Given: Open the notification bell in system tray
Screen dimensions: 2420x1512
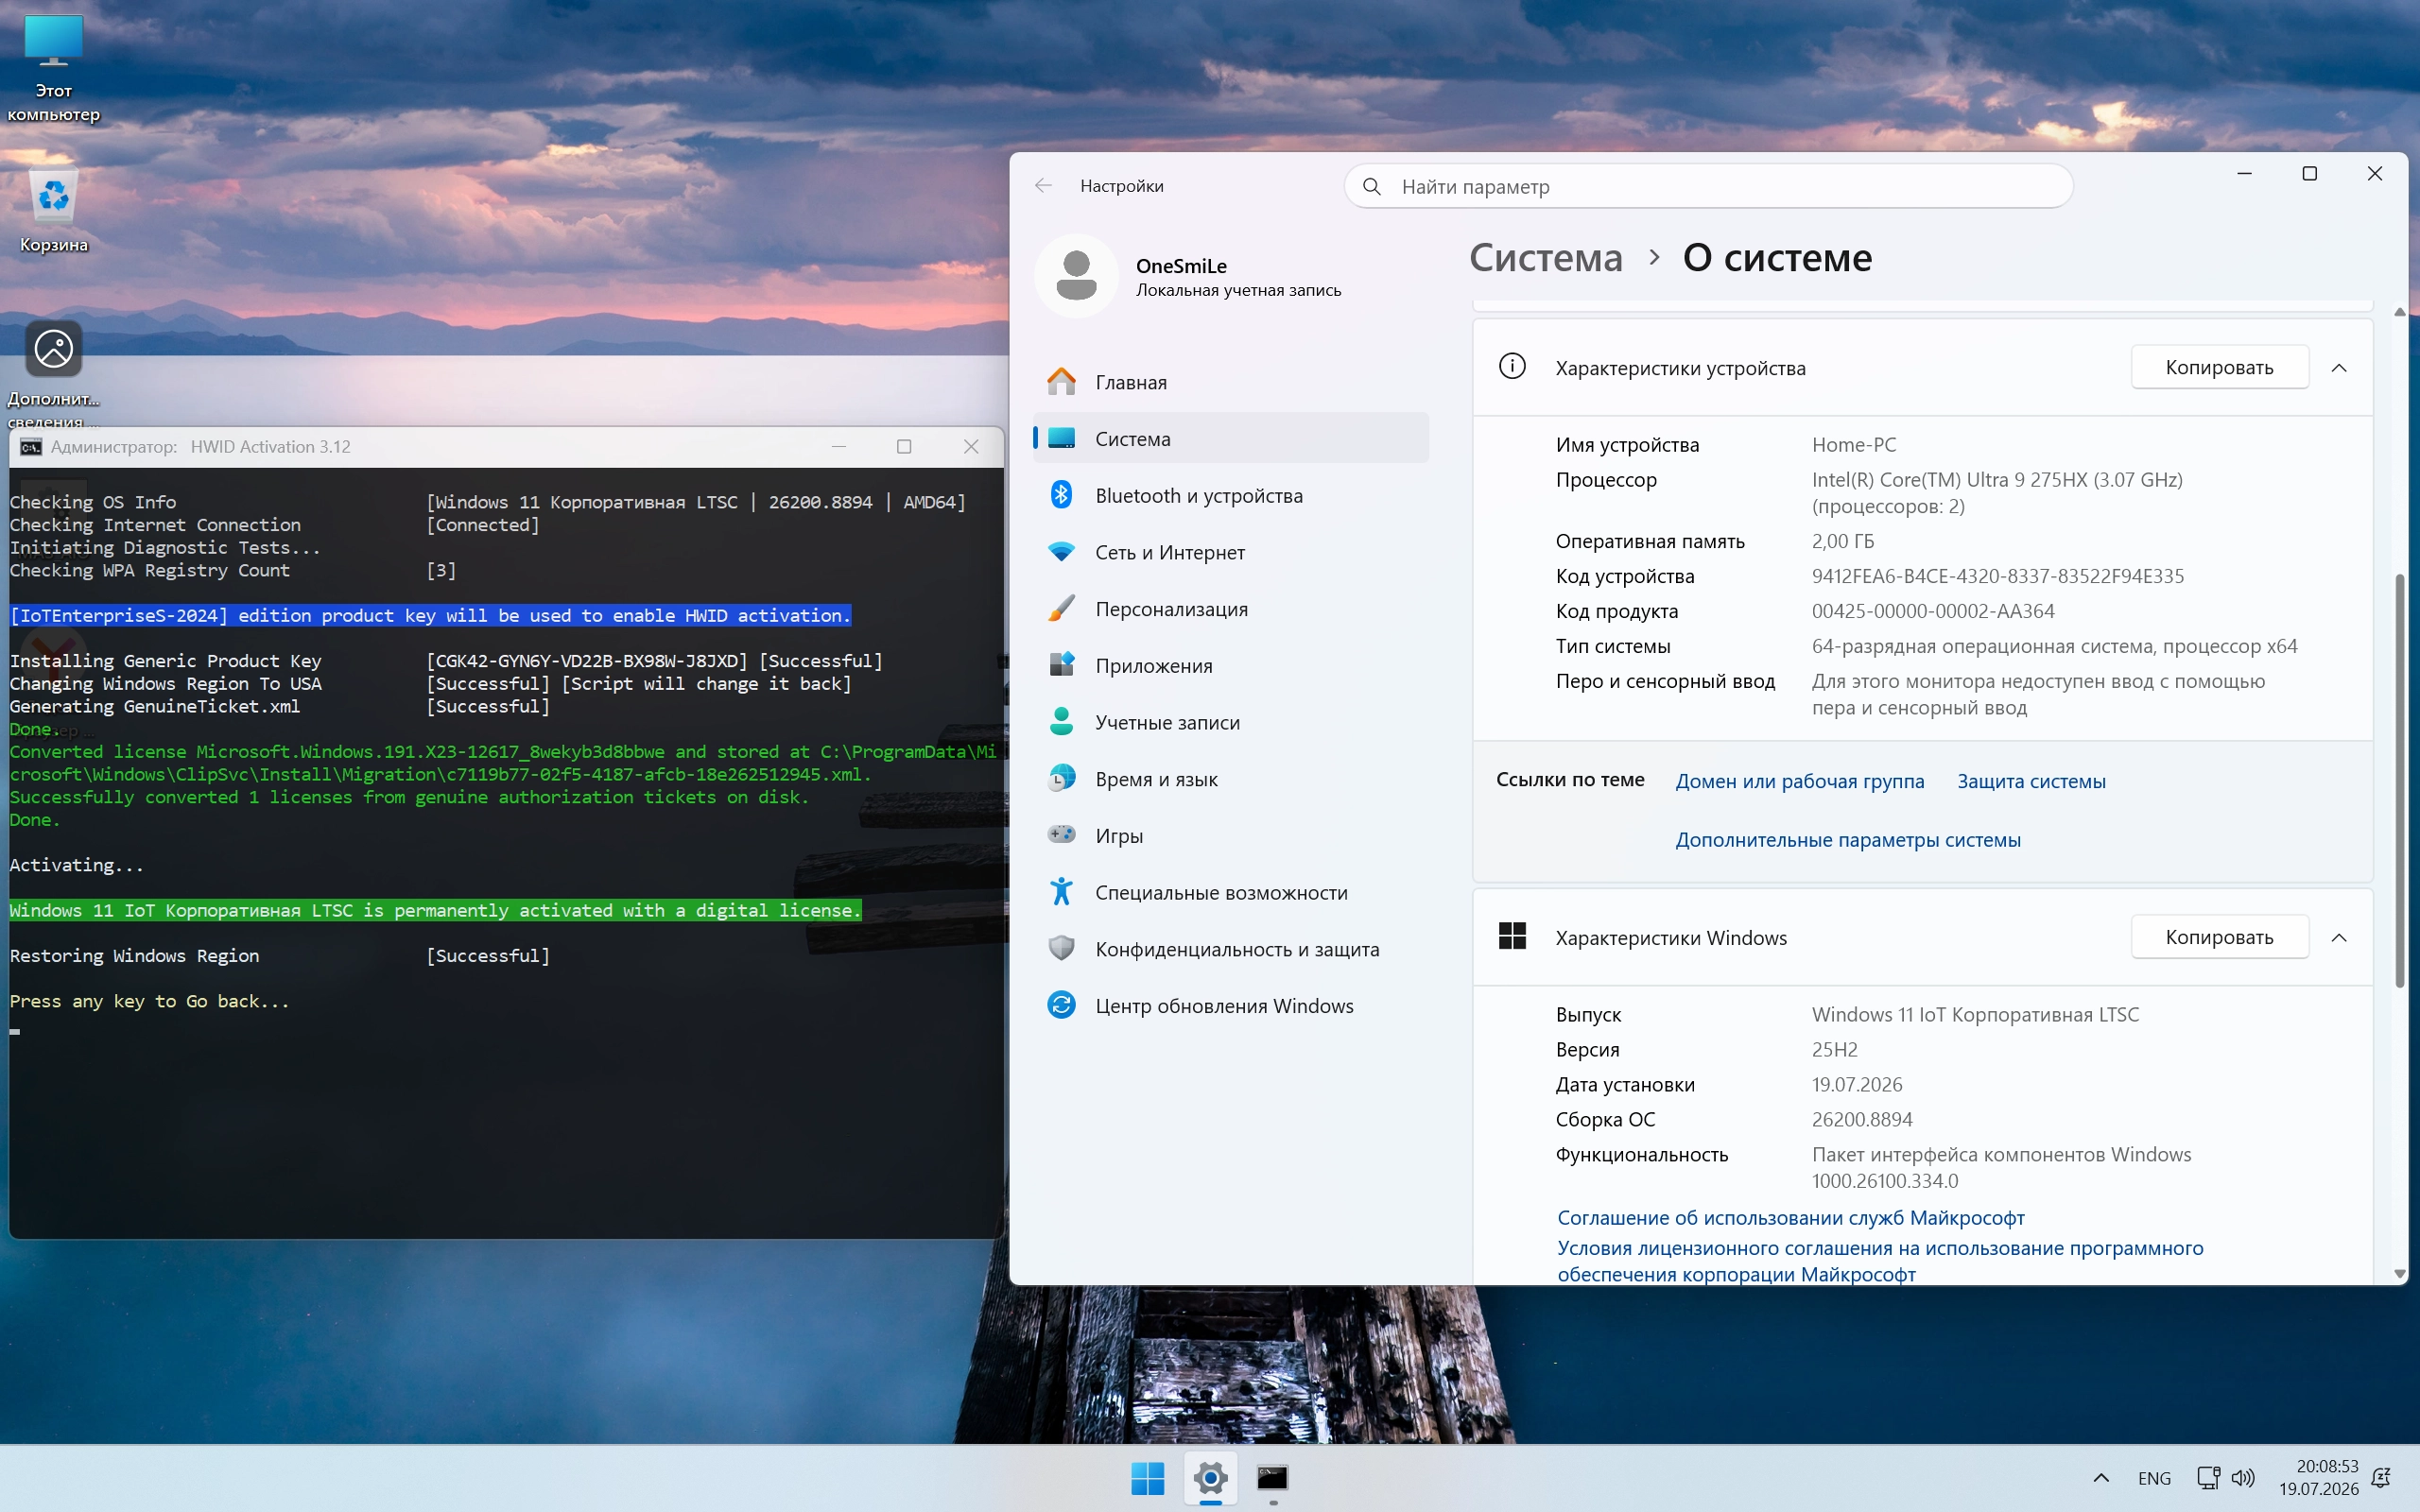Looking at the screenshot, I should 2382,1478.
